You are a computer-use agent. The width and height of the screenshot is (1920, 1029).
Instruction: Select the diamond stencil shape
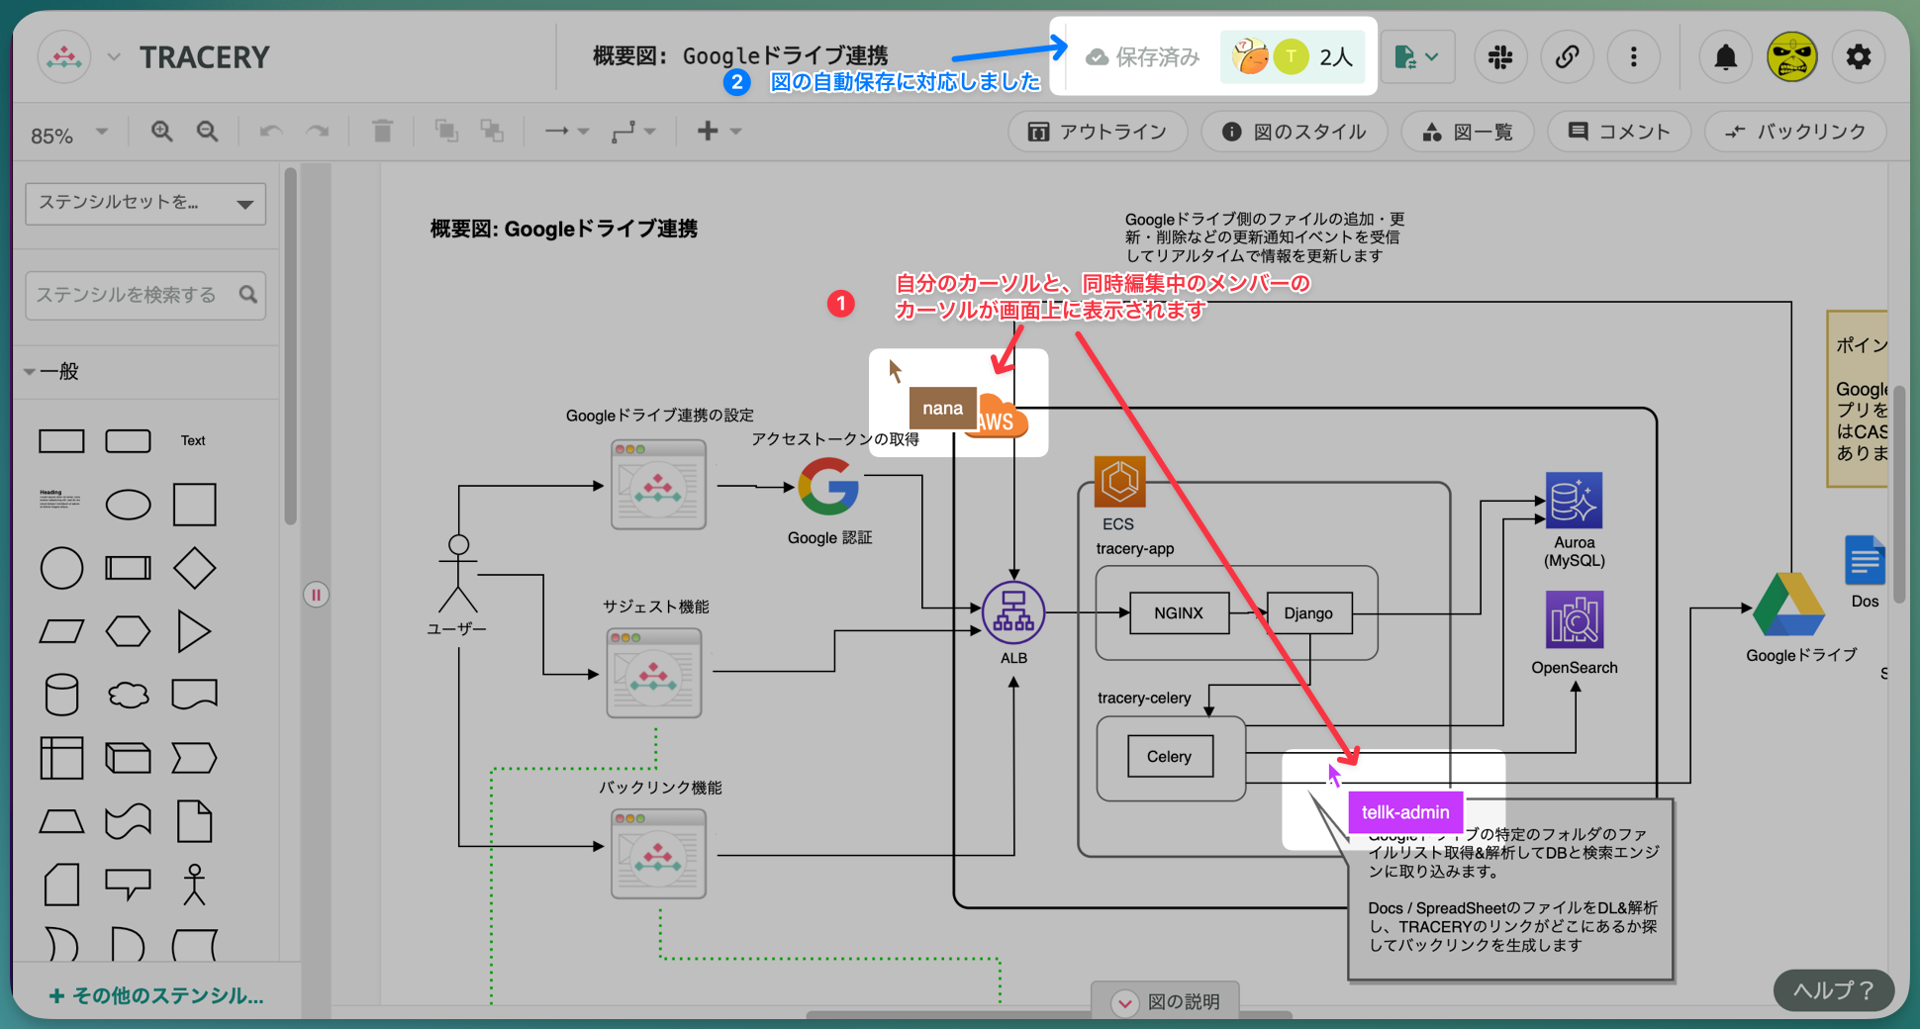click(194, 568)
